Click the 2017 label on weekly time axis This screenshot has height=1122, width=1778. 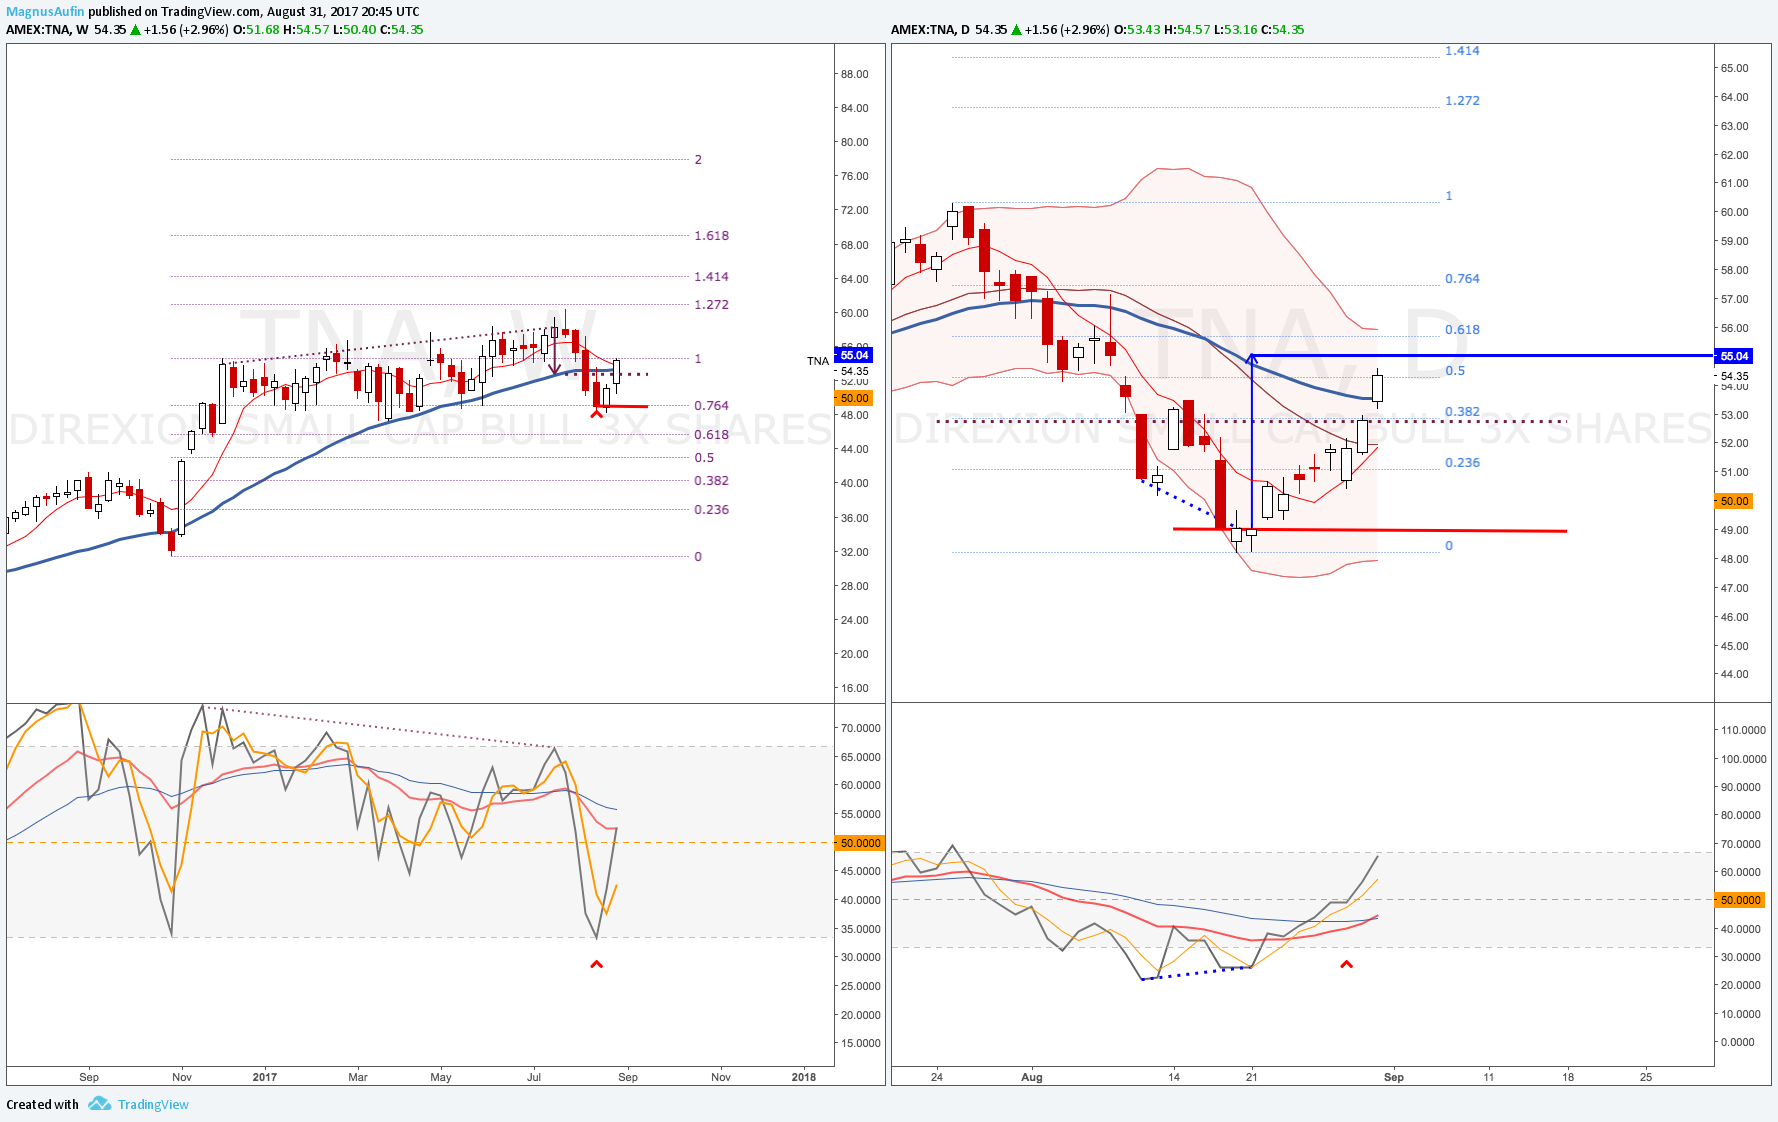pyautogui.click(x=265, y=1077)
